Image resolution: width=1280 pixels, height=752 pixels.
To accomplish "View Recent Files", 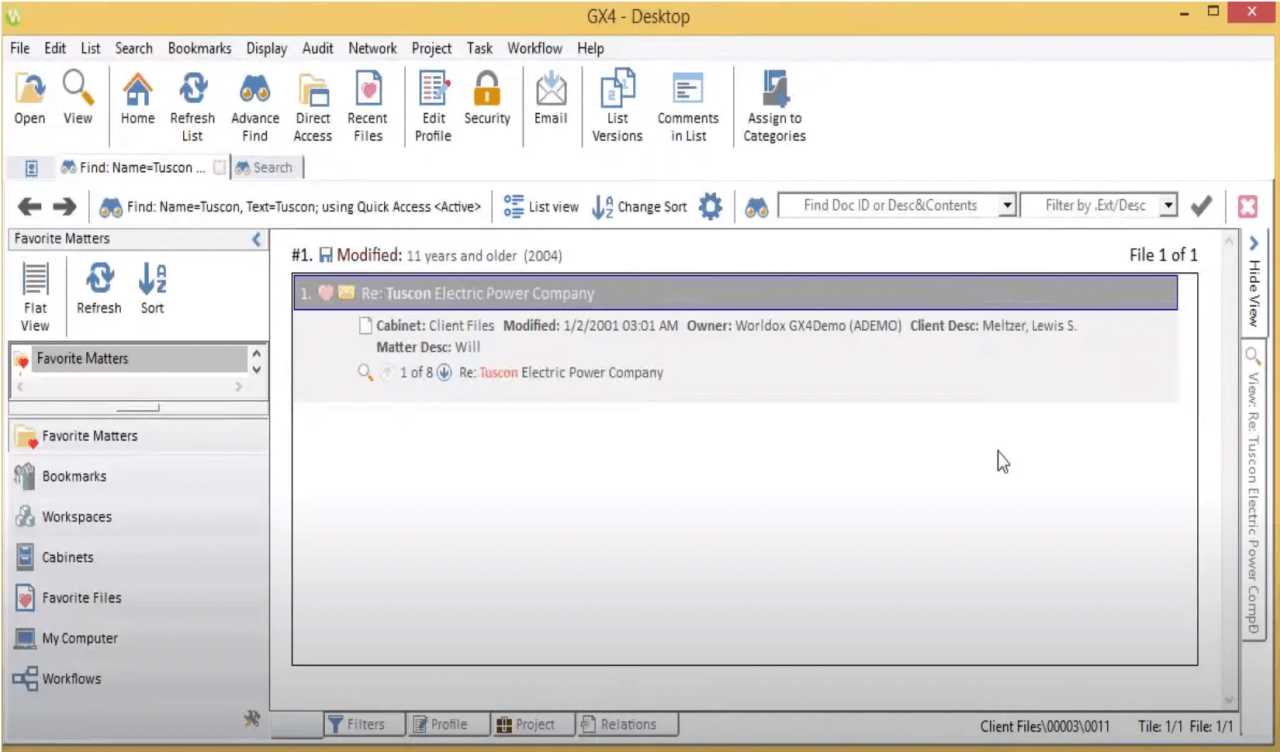I will click(367, 100).
